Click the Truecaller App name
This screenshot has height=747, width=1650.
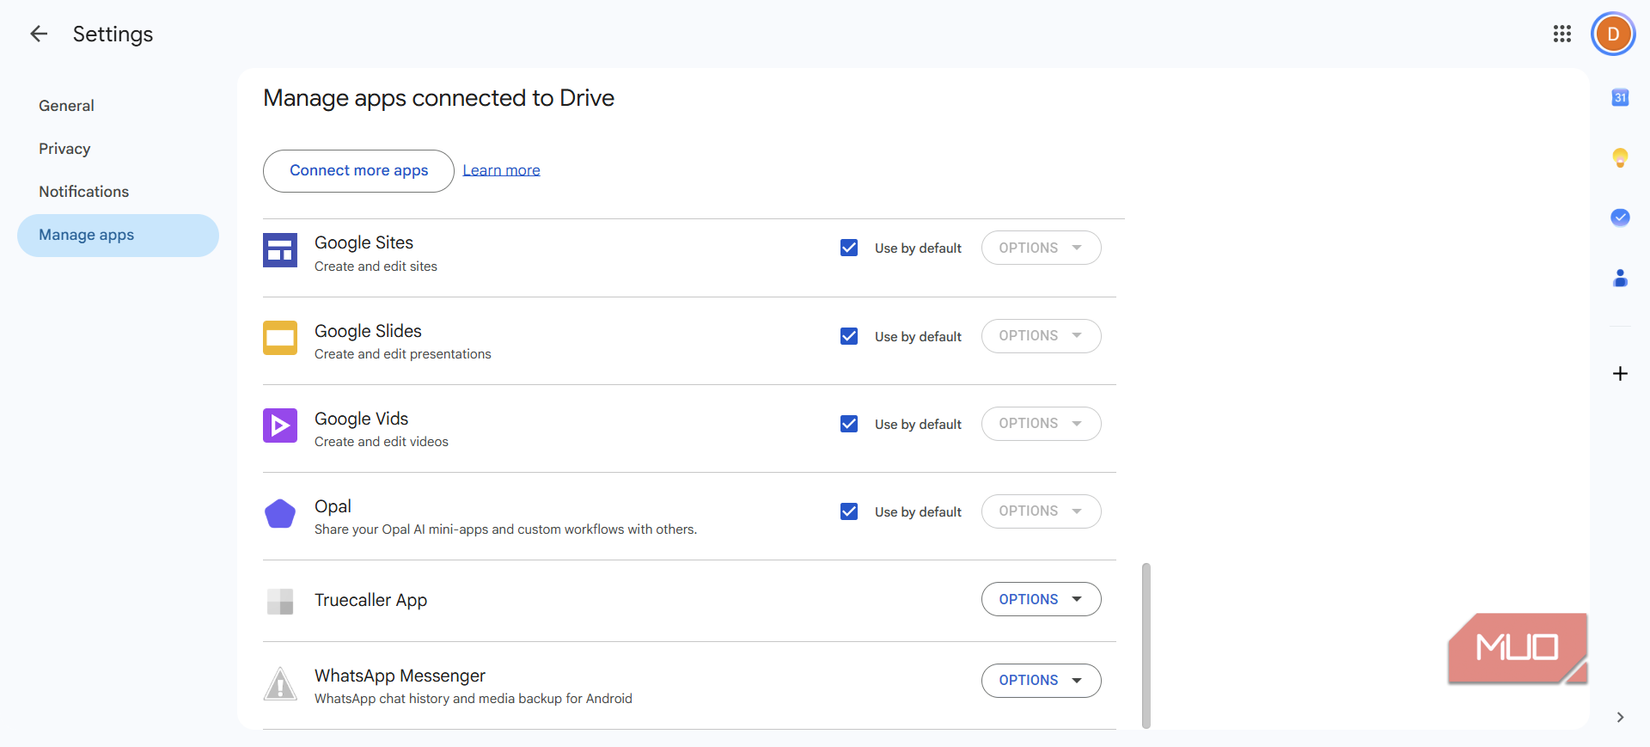371,600
